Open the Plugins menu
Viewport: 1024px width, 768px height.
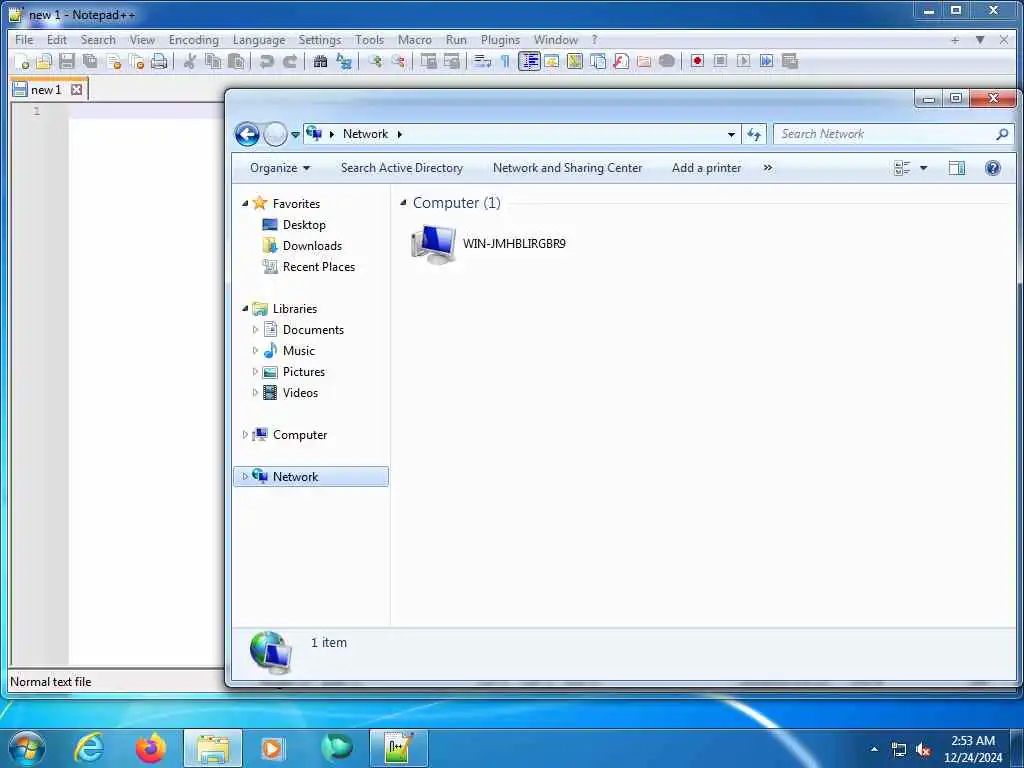[x=500, y=40]
